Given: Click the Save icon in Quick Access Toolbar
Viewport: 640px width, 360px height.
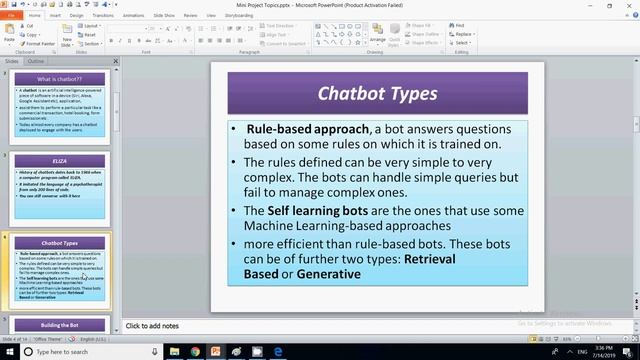Looking at the screenshot, I should (14, 4).
